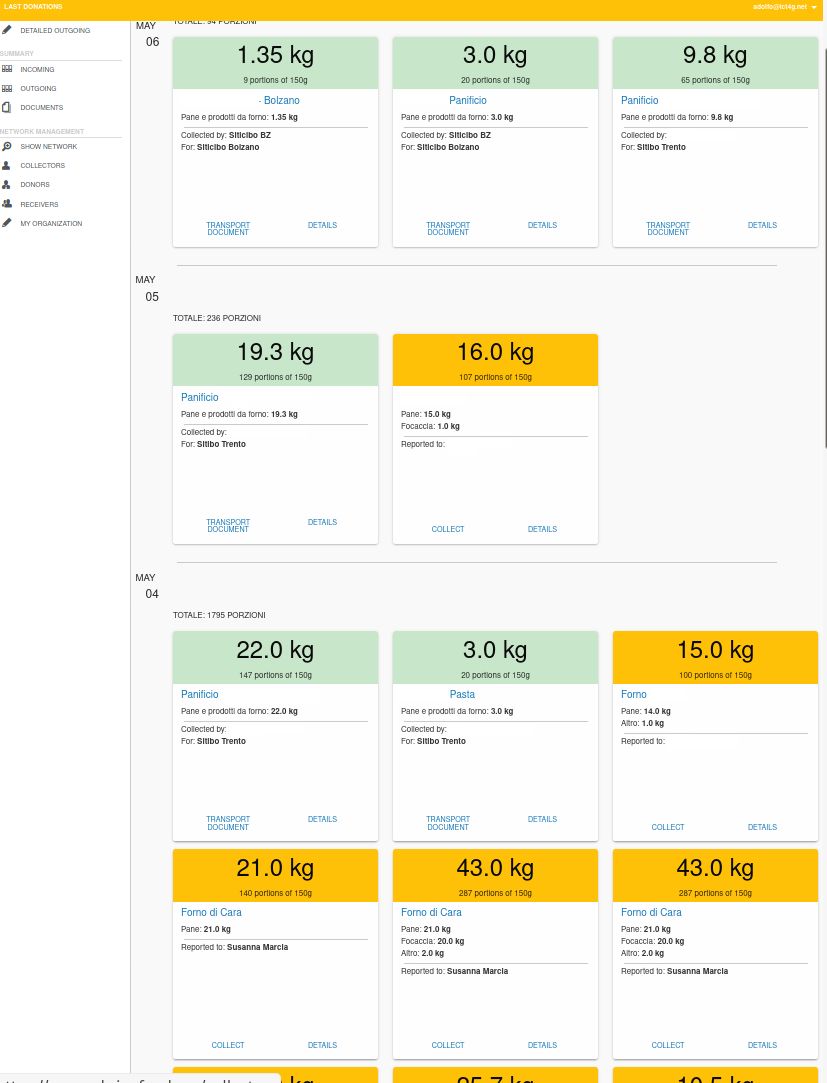
Task: View Details of the 9.8 kg donation
Action: (x=762, y=225)
